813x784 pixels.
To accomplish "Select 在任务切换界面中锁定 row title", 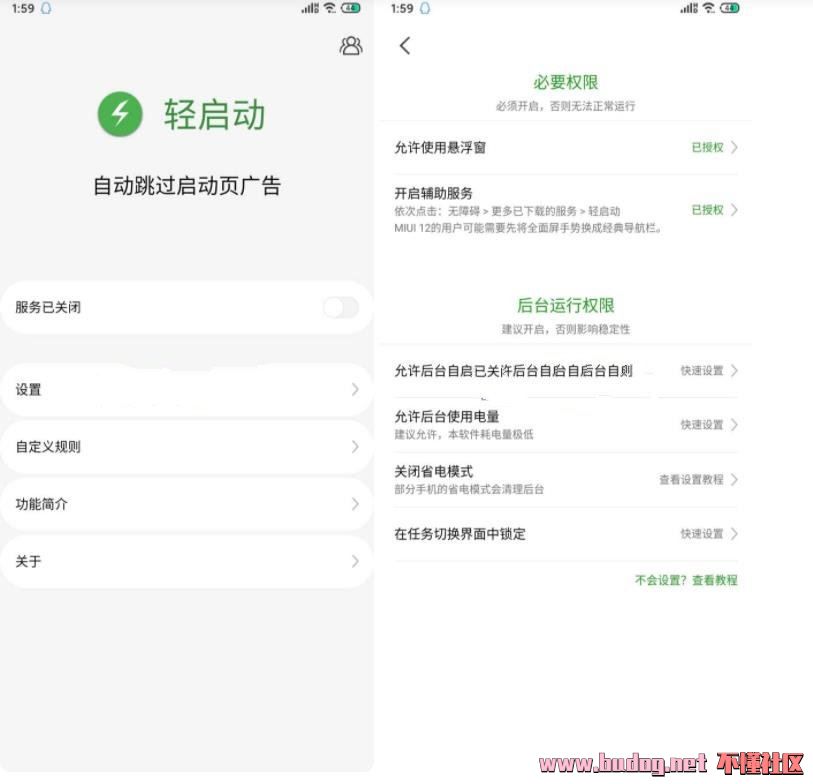I will coord(460,534).
